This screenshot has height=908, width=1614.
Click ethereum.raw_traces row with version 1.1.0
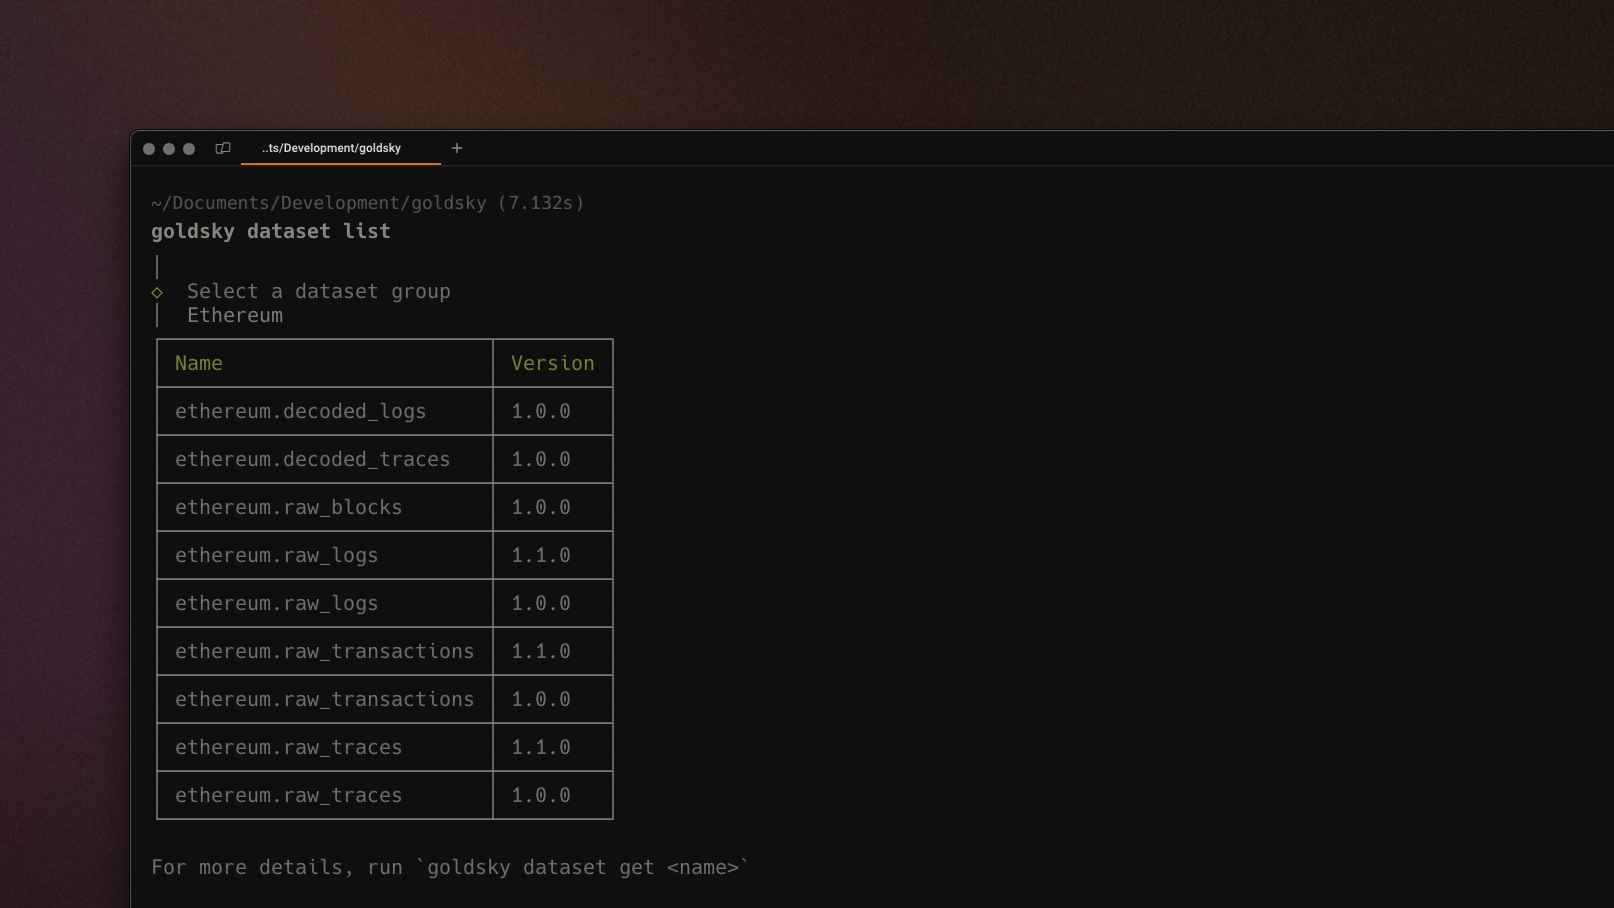tap(385, 747)
